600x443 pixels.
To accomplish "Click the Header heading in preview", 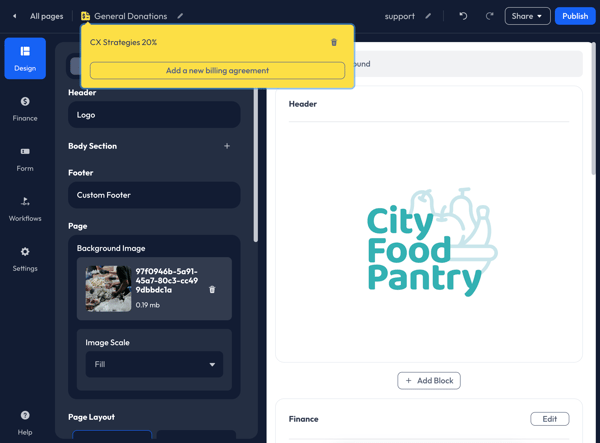I will 303,104.
